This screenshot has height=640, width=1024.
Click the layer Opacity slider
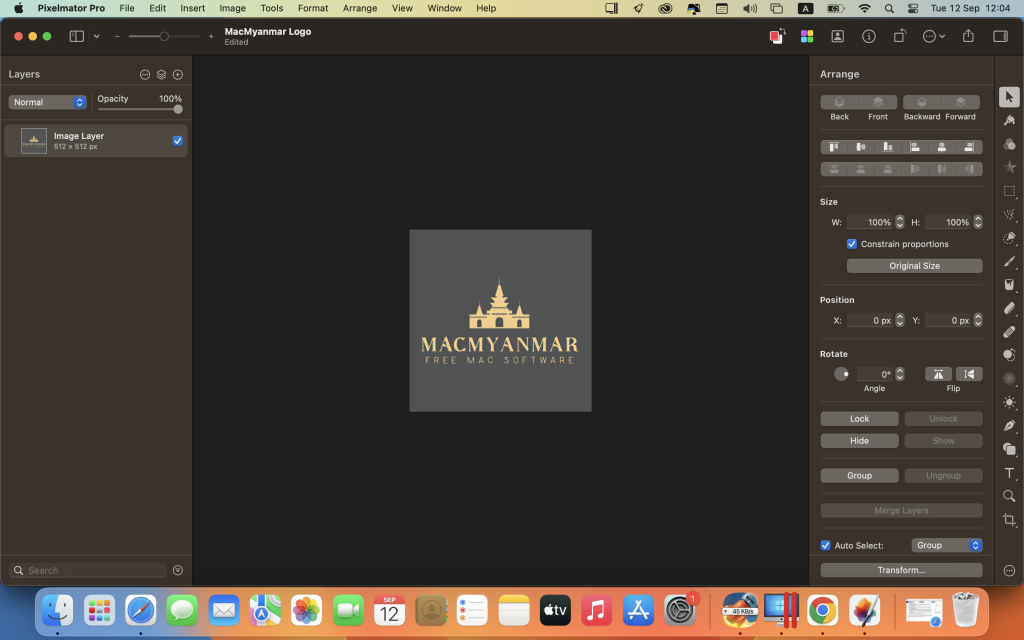[140, 109]
